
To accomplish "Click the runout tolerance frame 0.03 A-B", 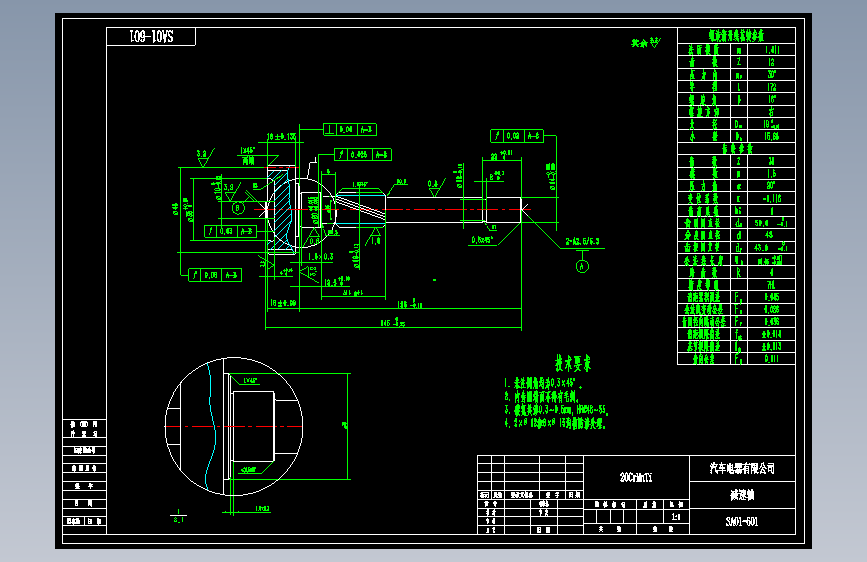I will 230,231.
